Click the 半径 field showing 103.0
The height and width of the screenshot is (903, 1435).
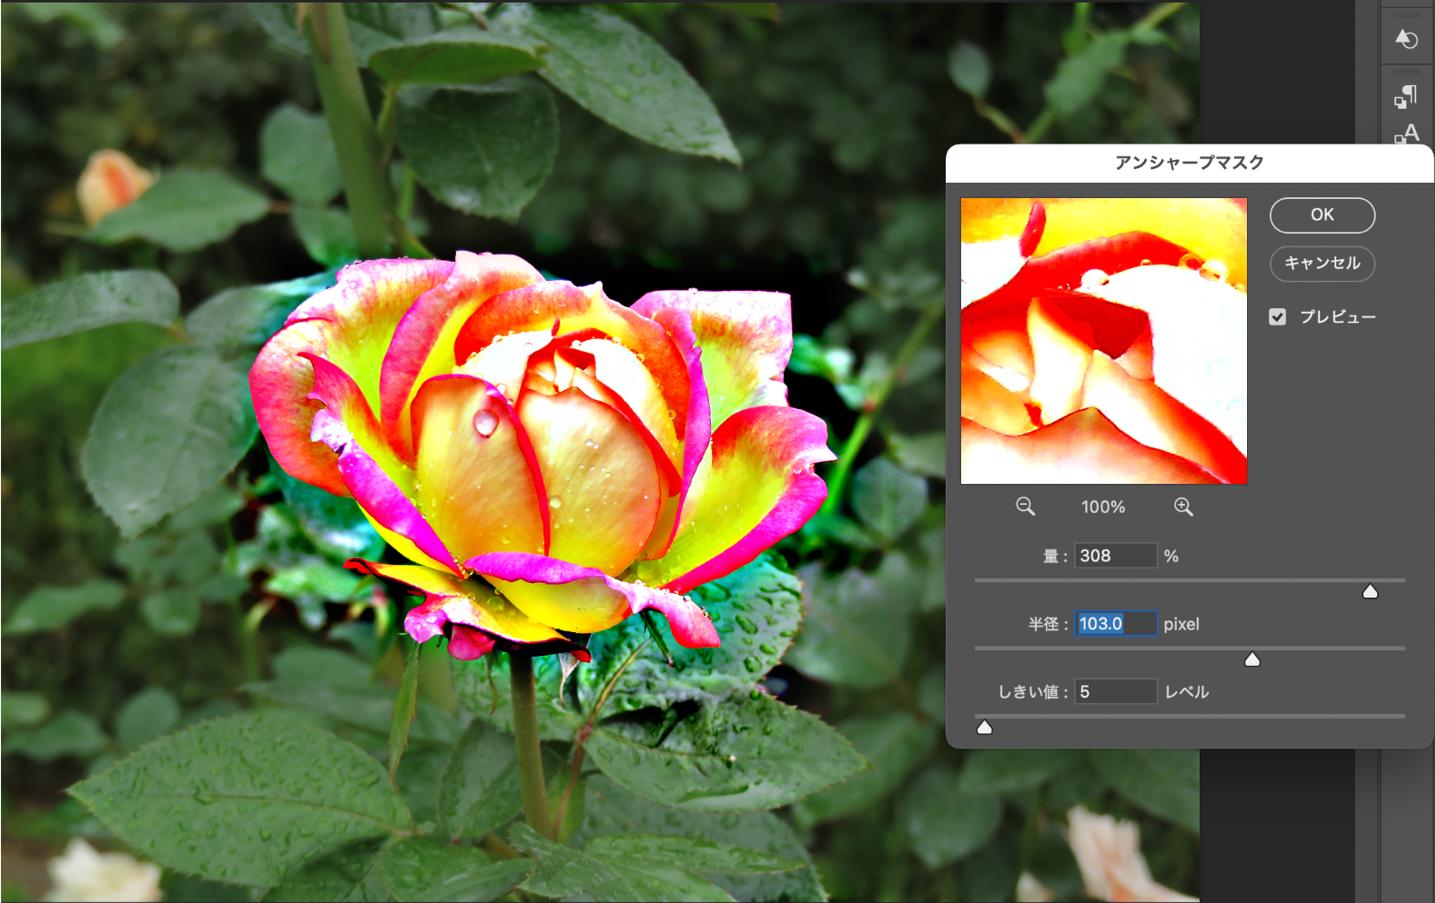pos(1115,624)
